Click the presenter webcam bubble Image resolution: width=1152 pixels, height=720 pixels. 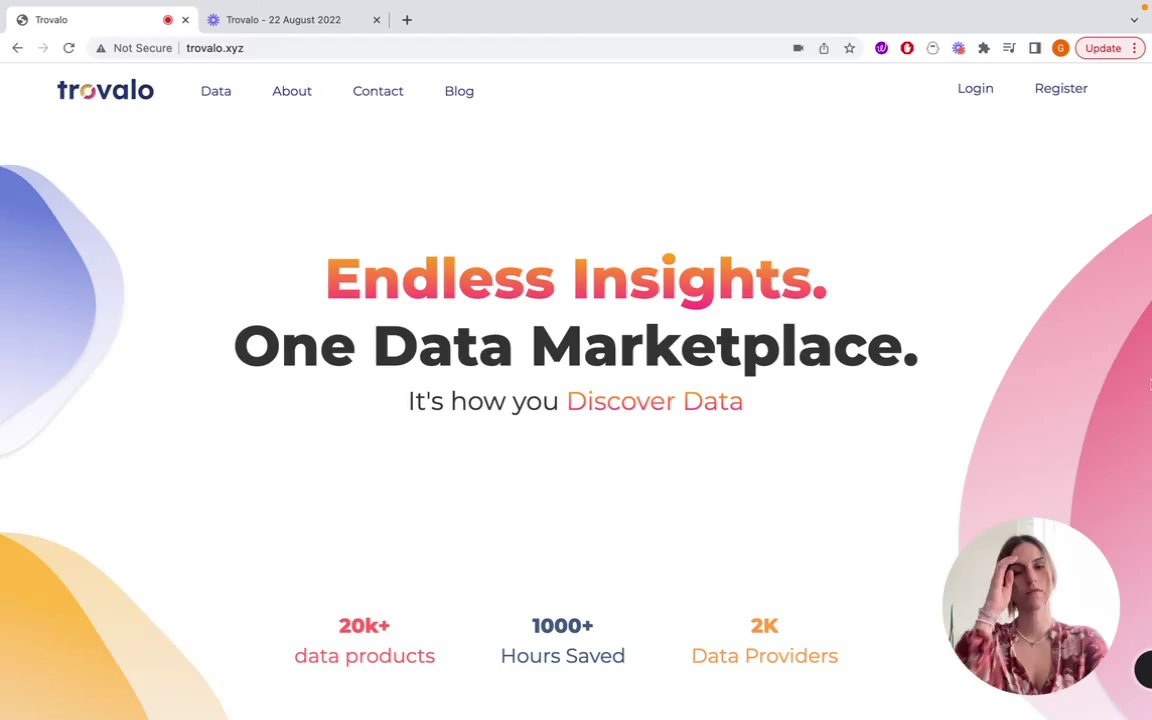tap(1031, 606)
